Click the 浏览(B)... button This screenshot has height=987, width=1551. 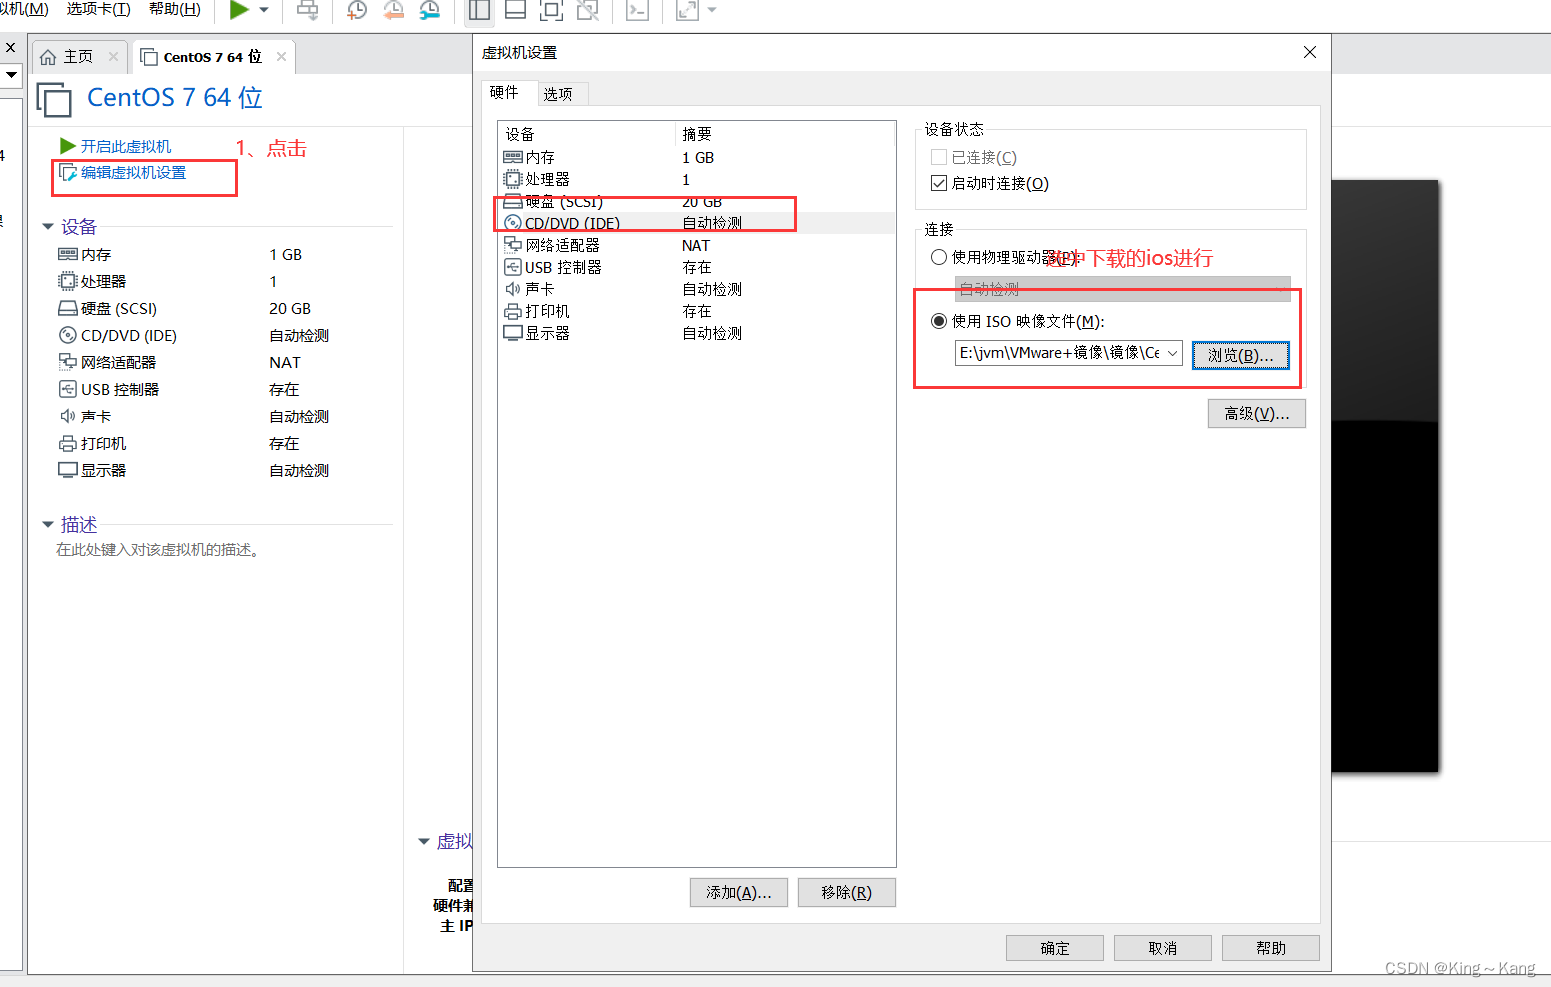click(1240, 355)
